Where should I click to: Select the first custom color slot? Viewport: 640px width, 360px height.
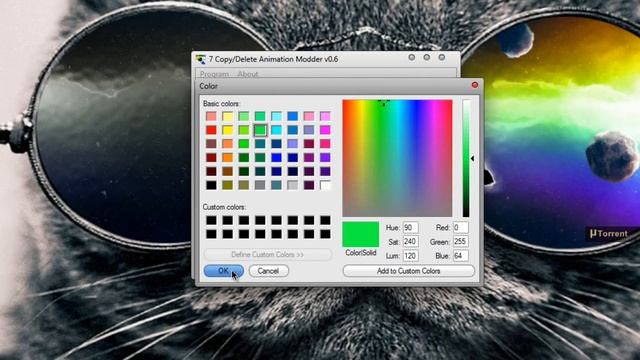pos(211,220)
